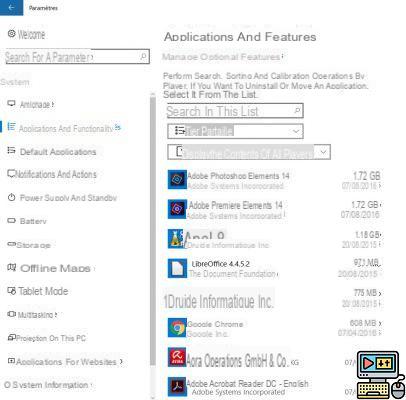
Task: Click the Battery icon in sidebar
Action: 12,221
